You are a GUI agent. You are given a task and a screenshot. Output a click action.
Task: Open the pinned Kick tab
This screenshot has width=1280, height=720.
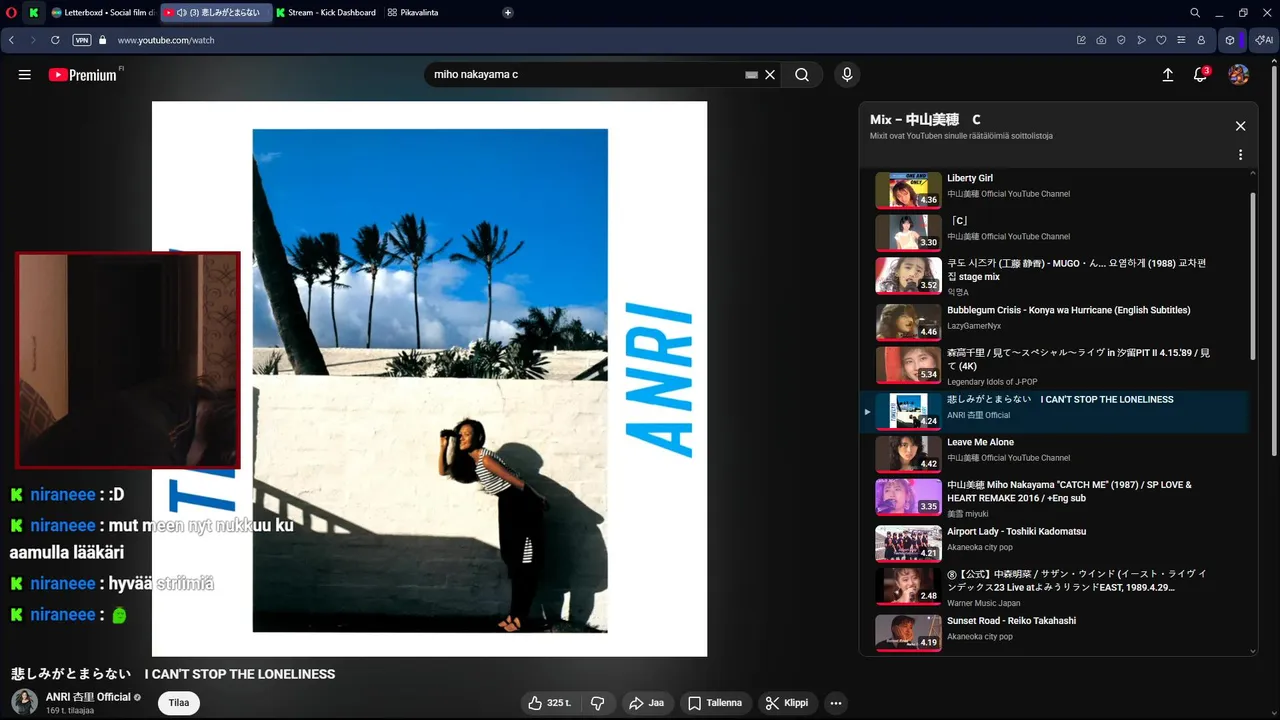click(x=34, y=12)
